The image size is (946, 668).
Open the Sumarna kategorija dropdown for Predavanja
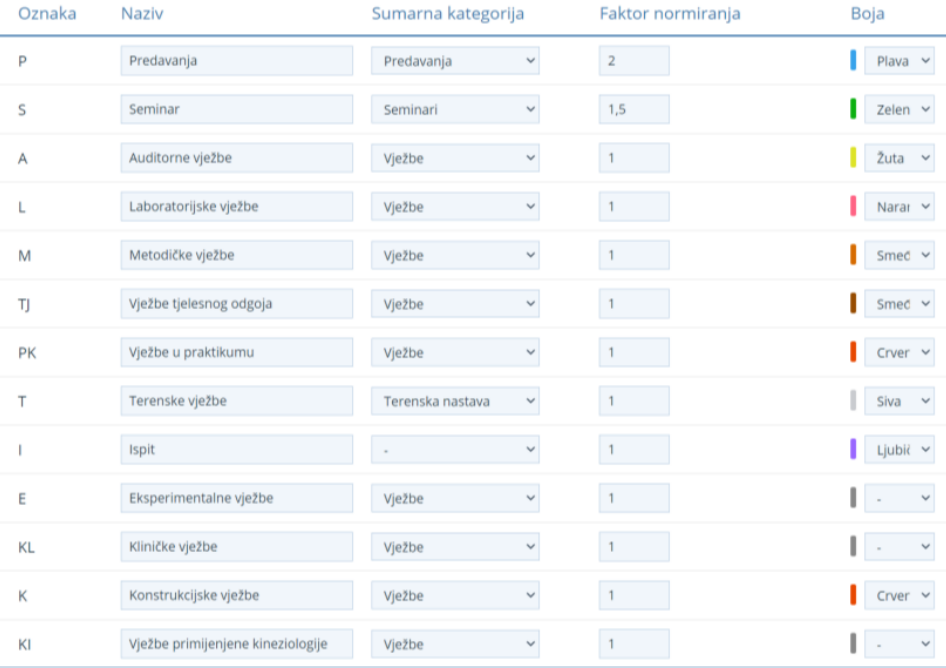[455, 61]
